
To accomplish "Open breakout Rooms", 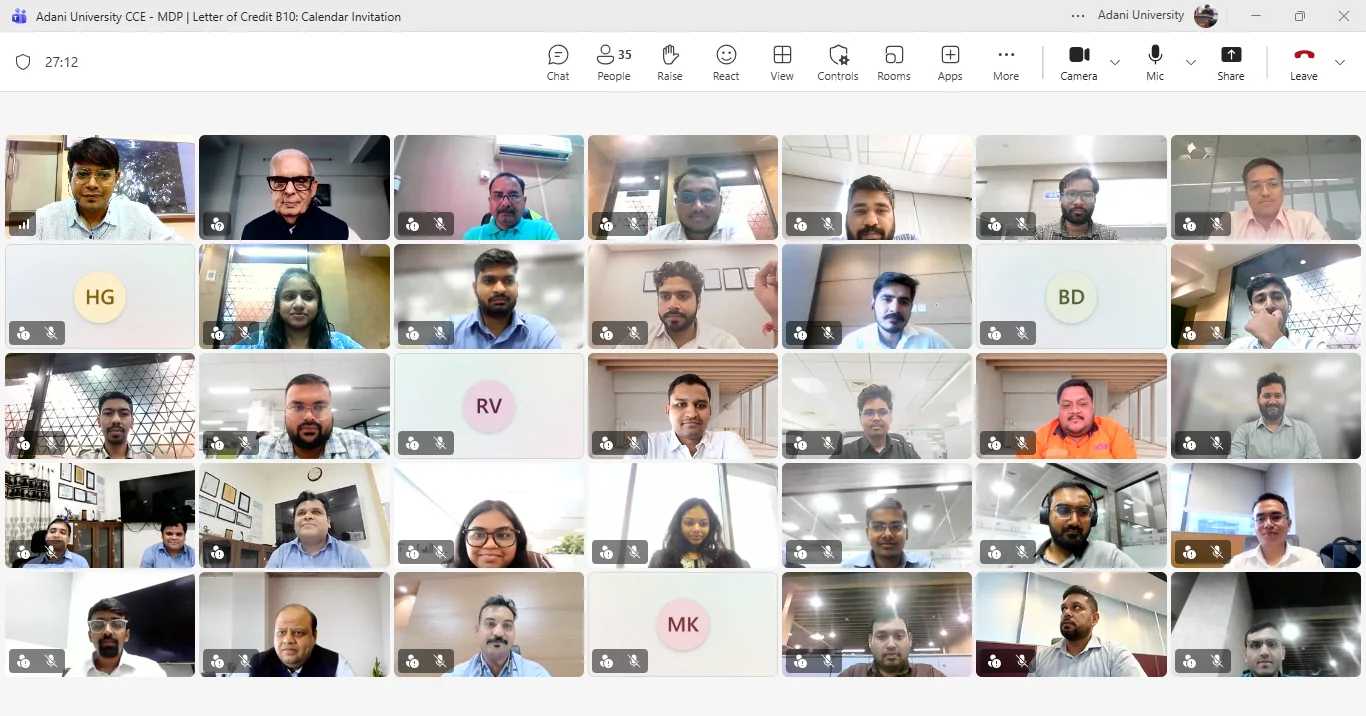I will [894, 62].
